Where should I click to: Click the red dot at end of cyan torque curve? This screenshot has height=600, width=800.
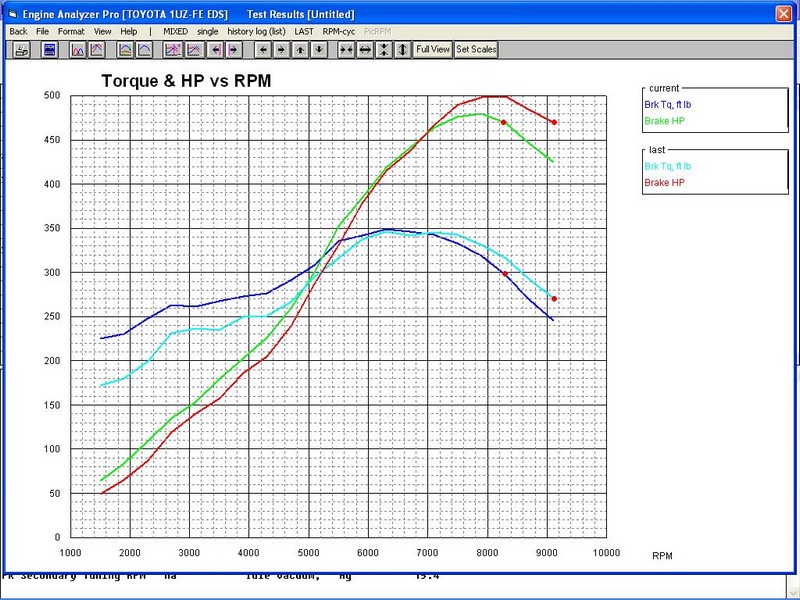click(554, 299)
